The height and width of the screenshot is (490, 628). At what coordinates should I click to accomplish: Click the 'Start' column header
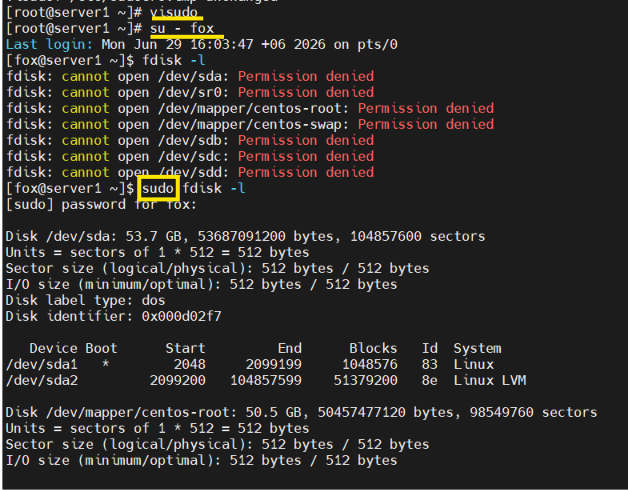click(x=185, y=348)
